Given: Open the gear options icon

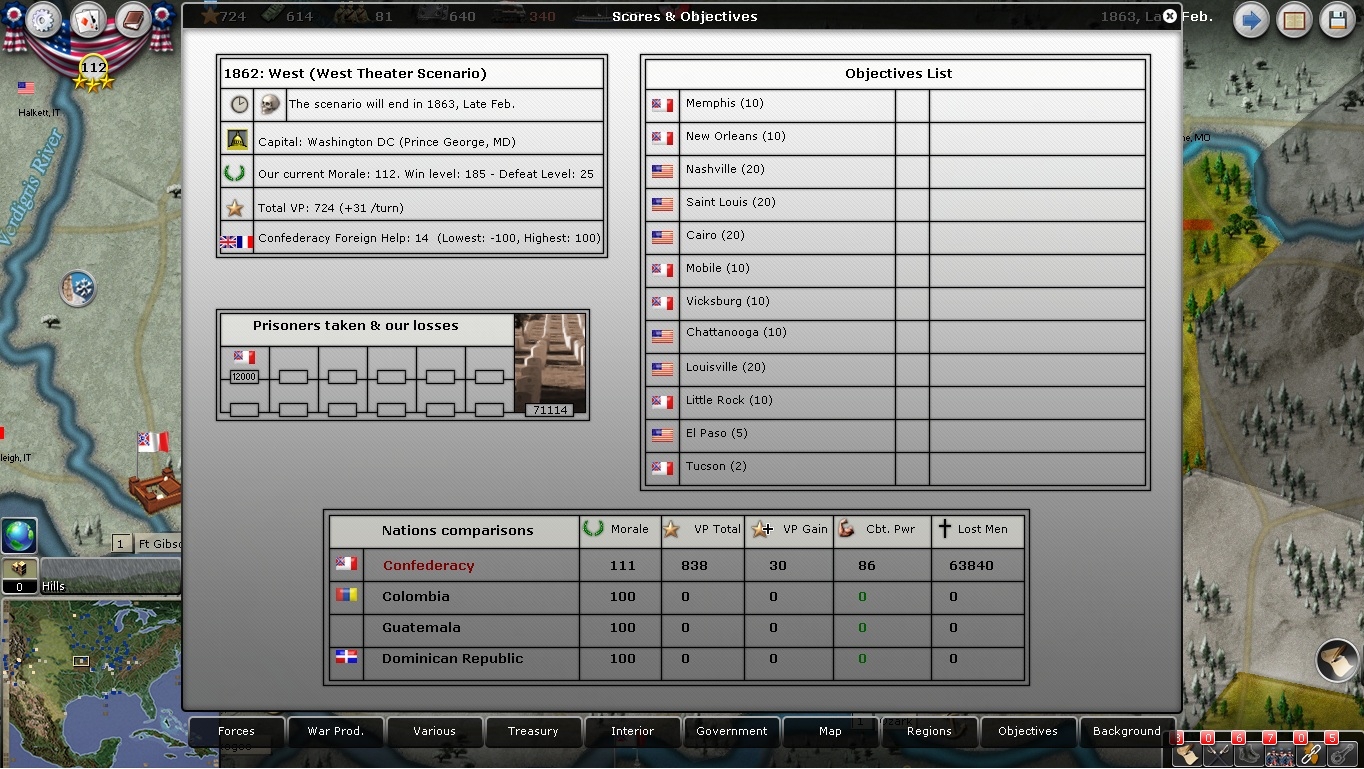Looking at the screenshot, I should click(43, 20).
